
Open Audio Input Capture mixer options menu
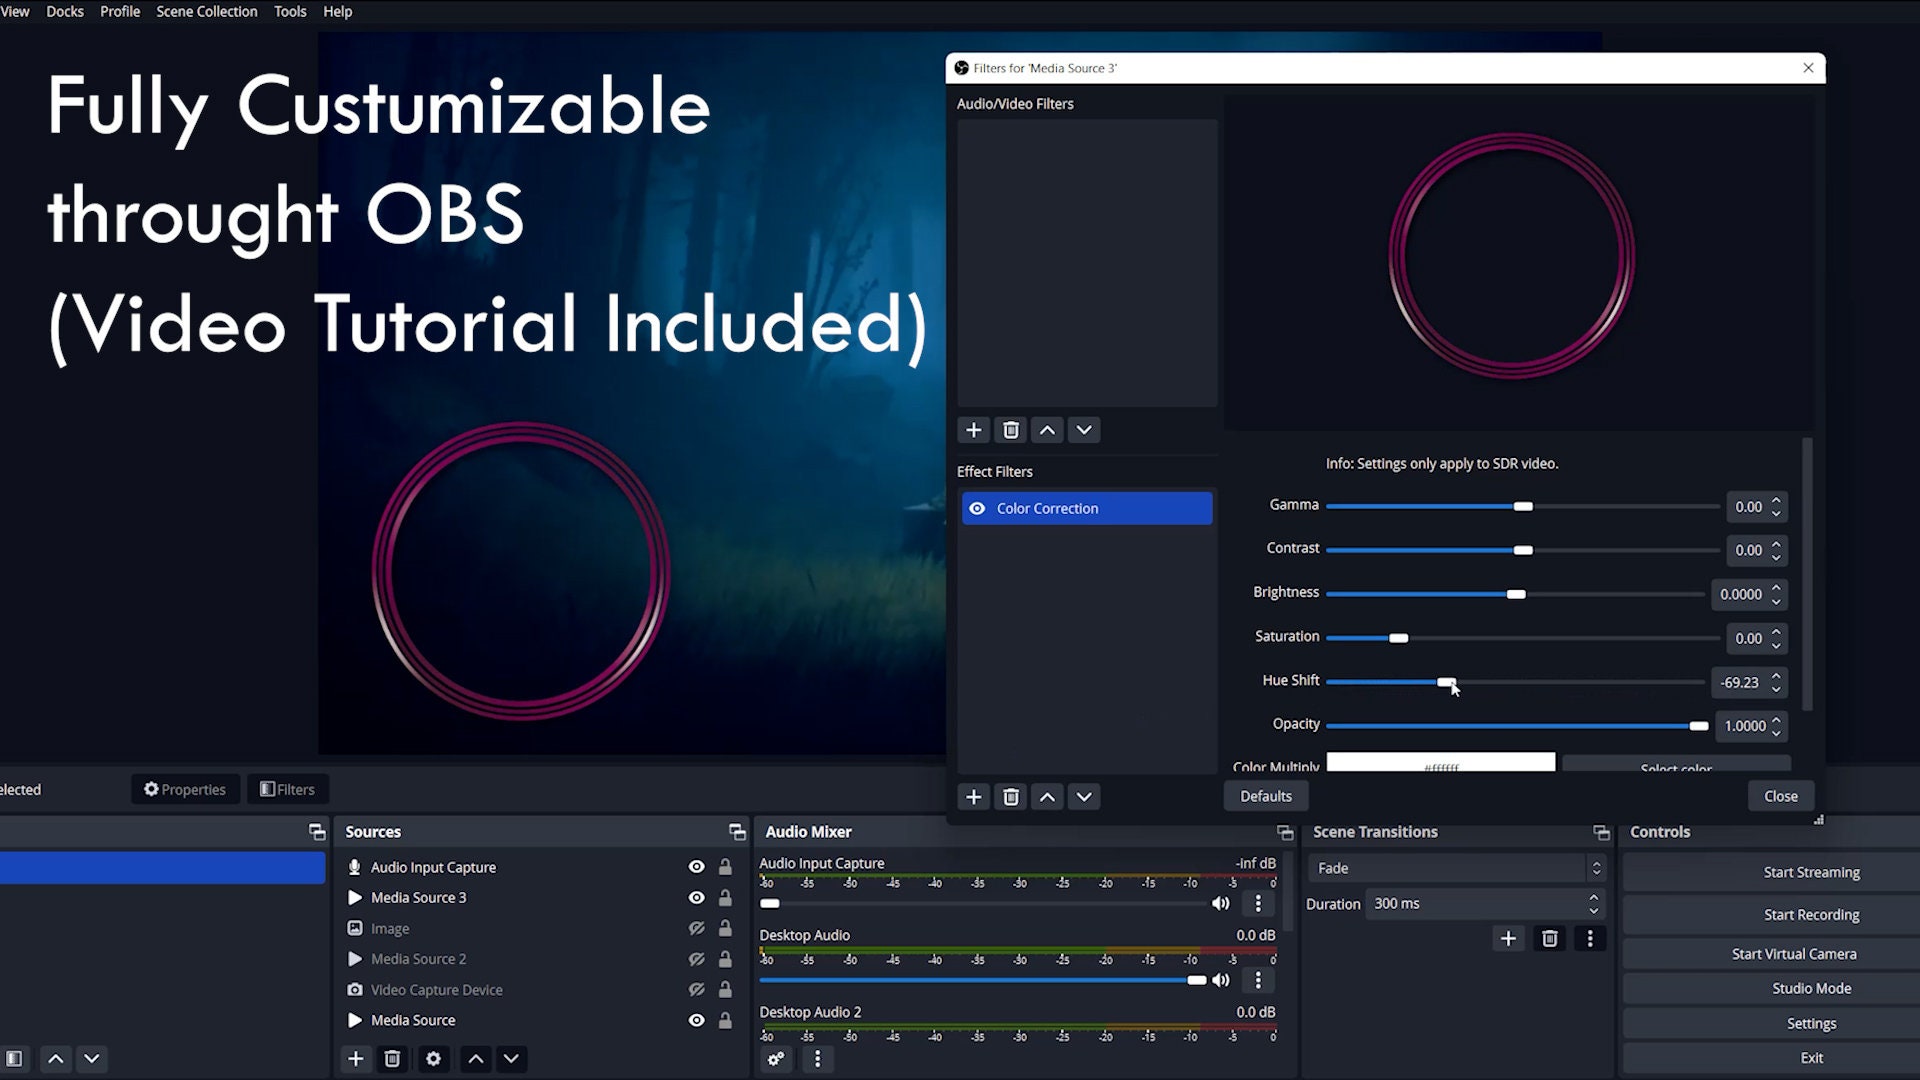[1258, 904]
